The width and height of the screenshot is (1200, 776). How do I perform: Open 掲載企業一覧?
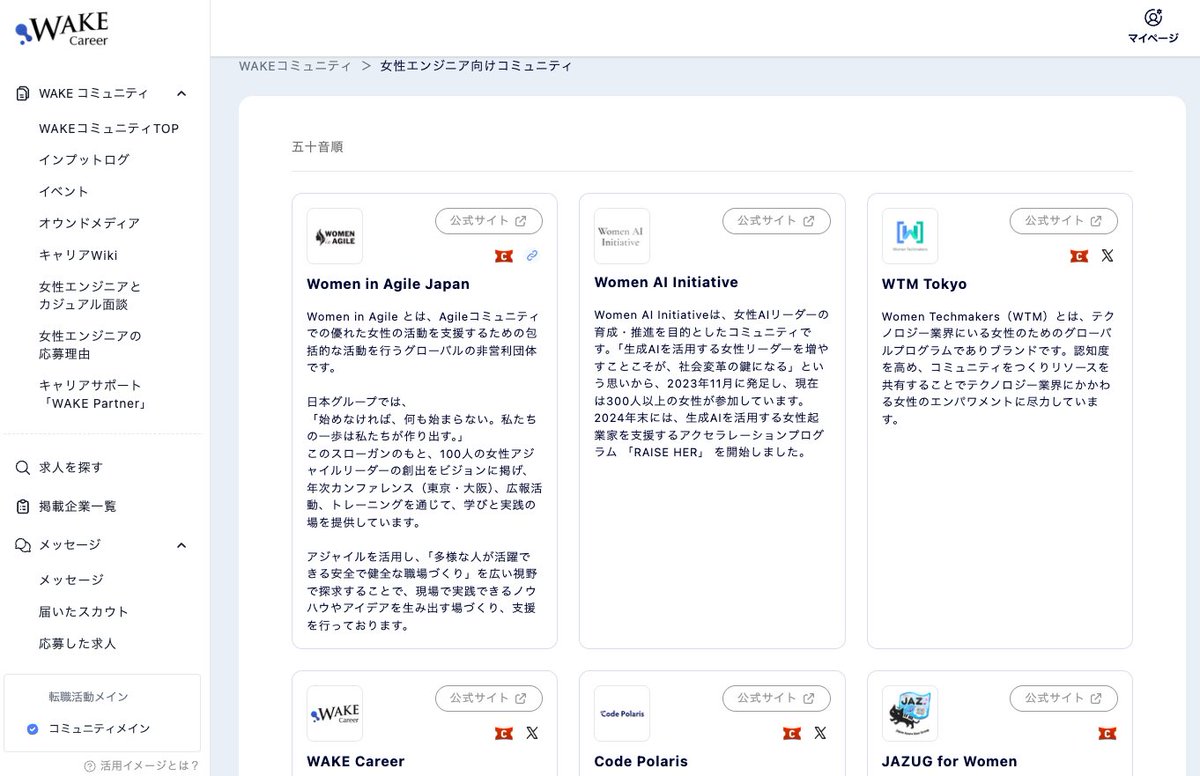(78, 507)
